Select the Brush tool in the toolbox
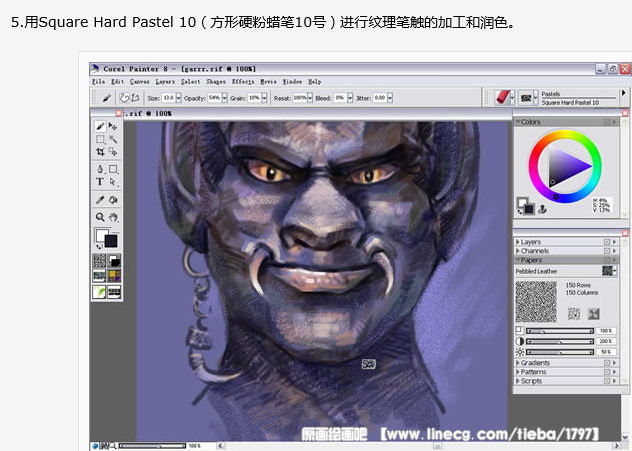This screenshot has height=451, width=632. click(x=100, y=127)
